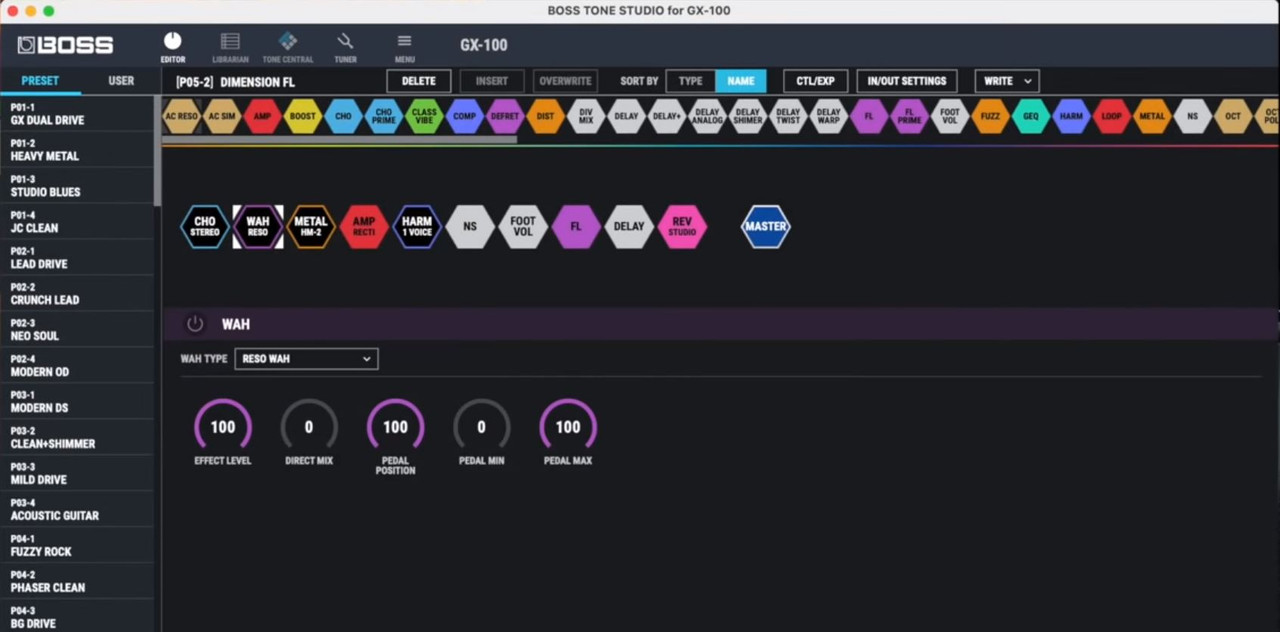Image resolution: width=1280 pixels, height=632 pixels.
Task: Pick the teal GEQ block in palette
Action: point(1030,116)
